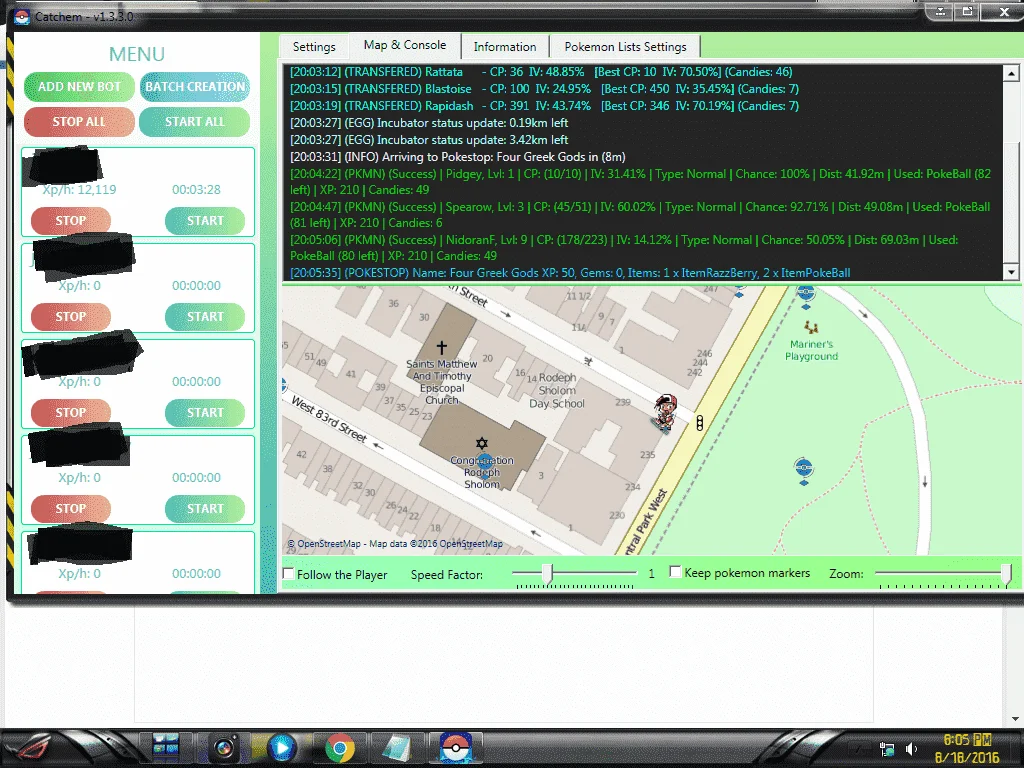Enable the Follow the Player checkbox
The height and width of the screenshot is (768, 1024).
coord(289,574)
